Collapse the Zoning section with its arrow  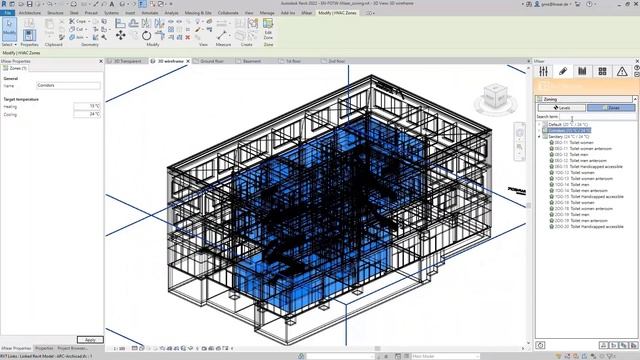point(635,99)
